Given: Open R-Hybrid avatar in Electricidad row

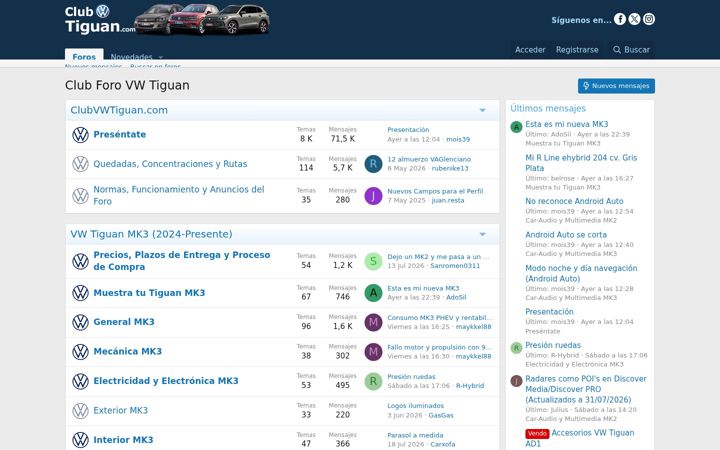Looking at the screenshot, I should point(373,381).
